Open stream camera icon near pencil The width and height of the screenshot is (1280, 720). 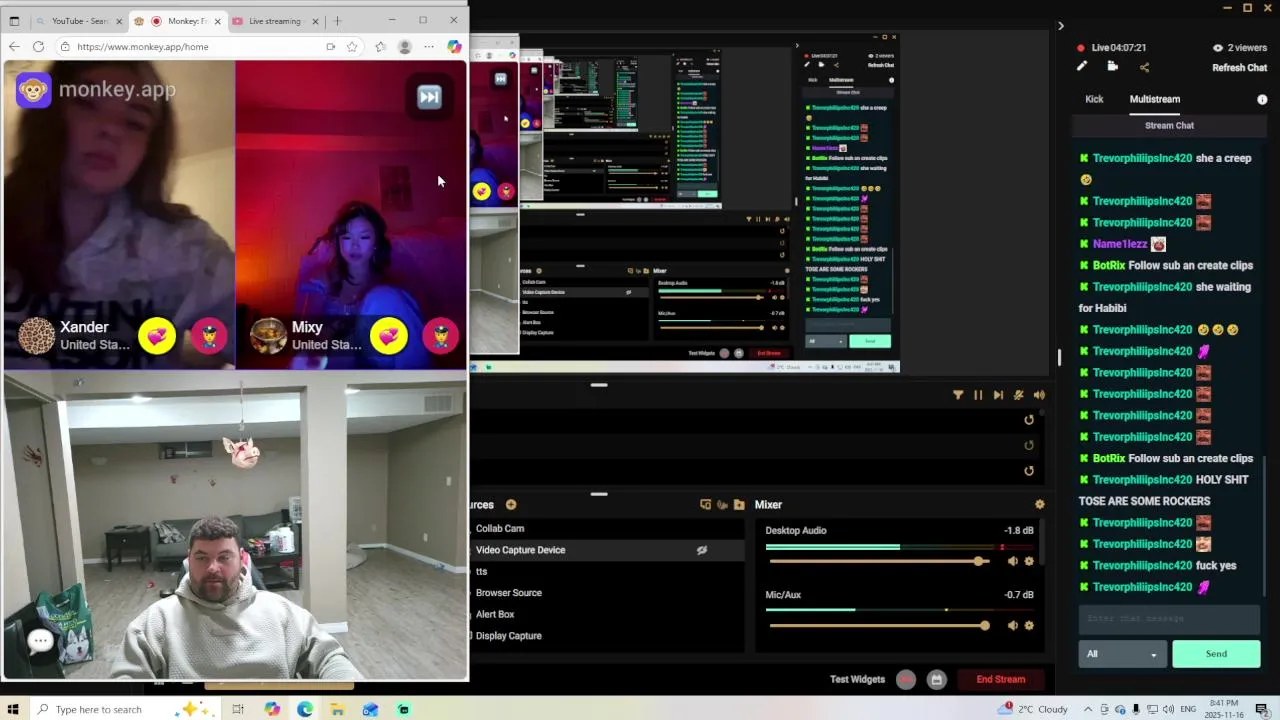click(x=1112, y=67)
